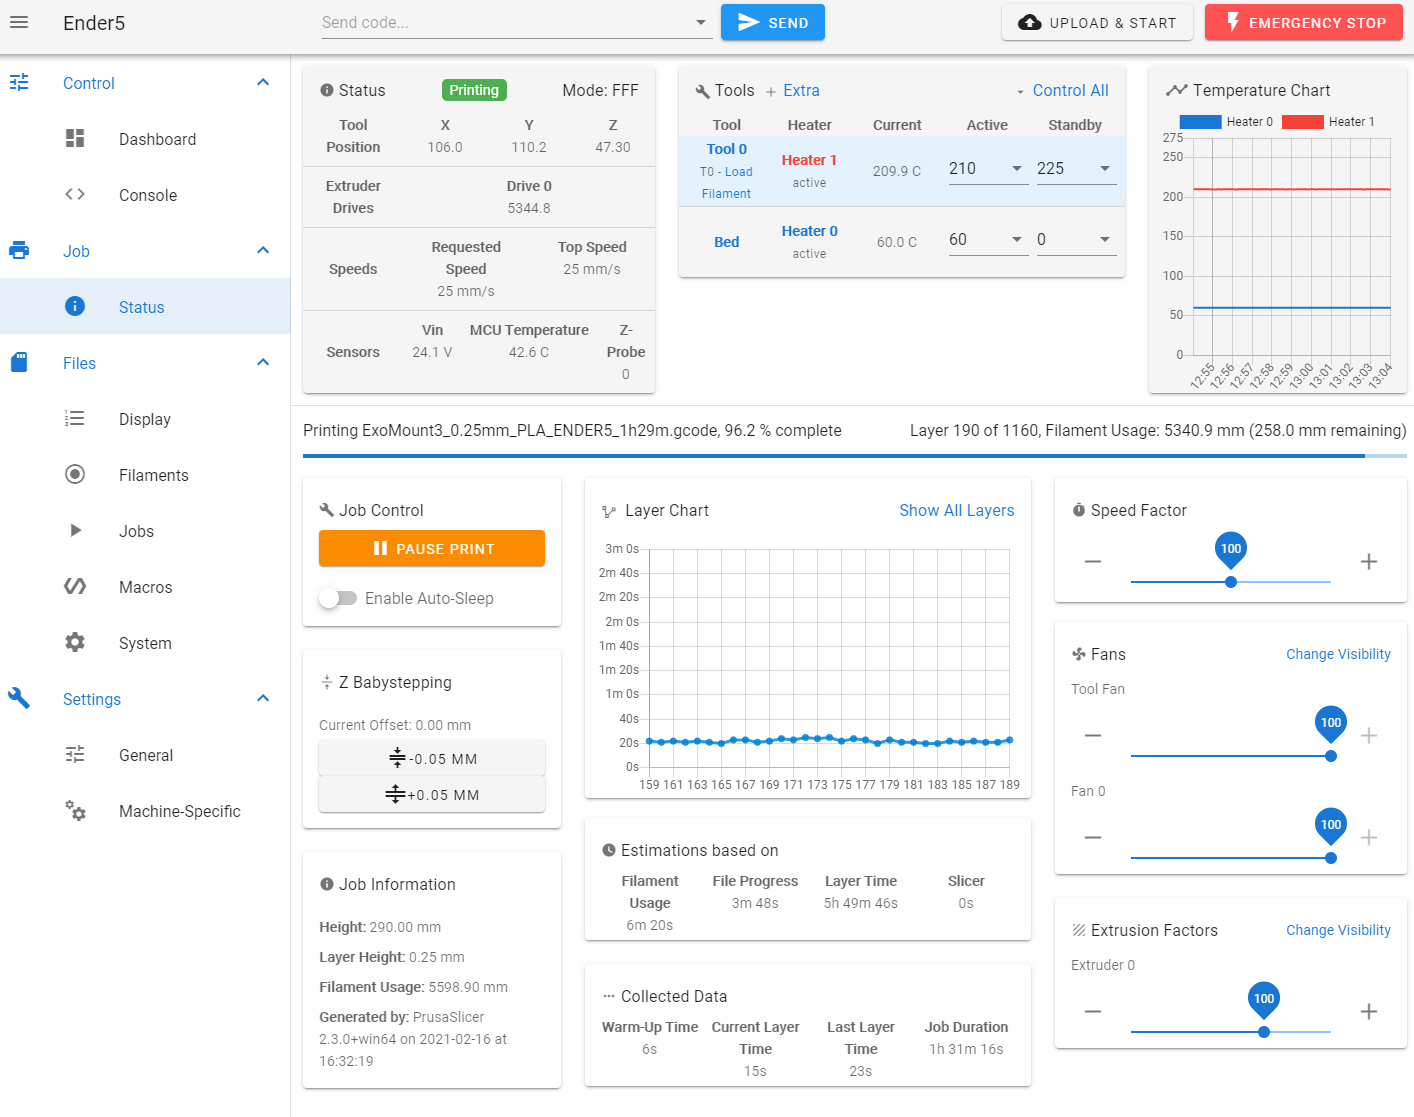Click Show All Layers link

click(956, 510)
